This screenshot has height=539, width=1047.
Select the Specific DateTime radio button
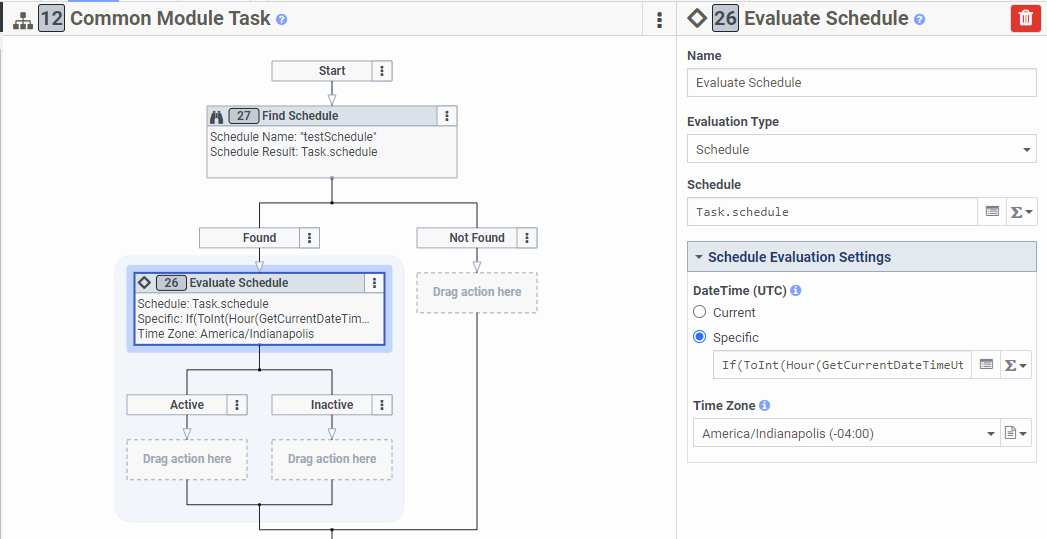(699, 337)
